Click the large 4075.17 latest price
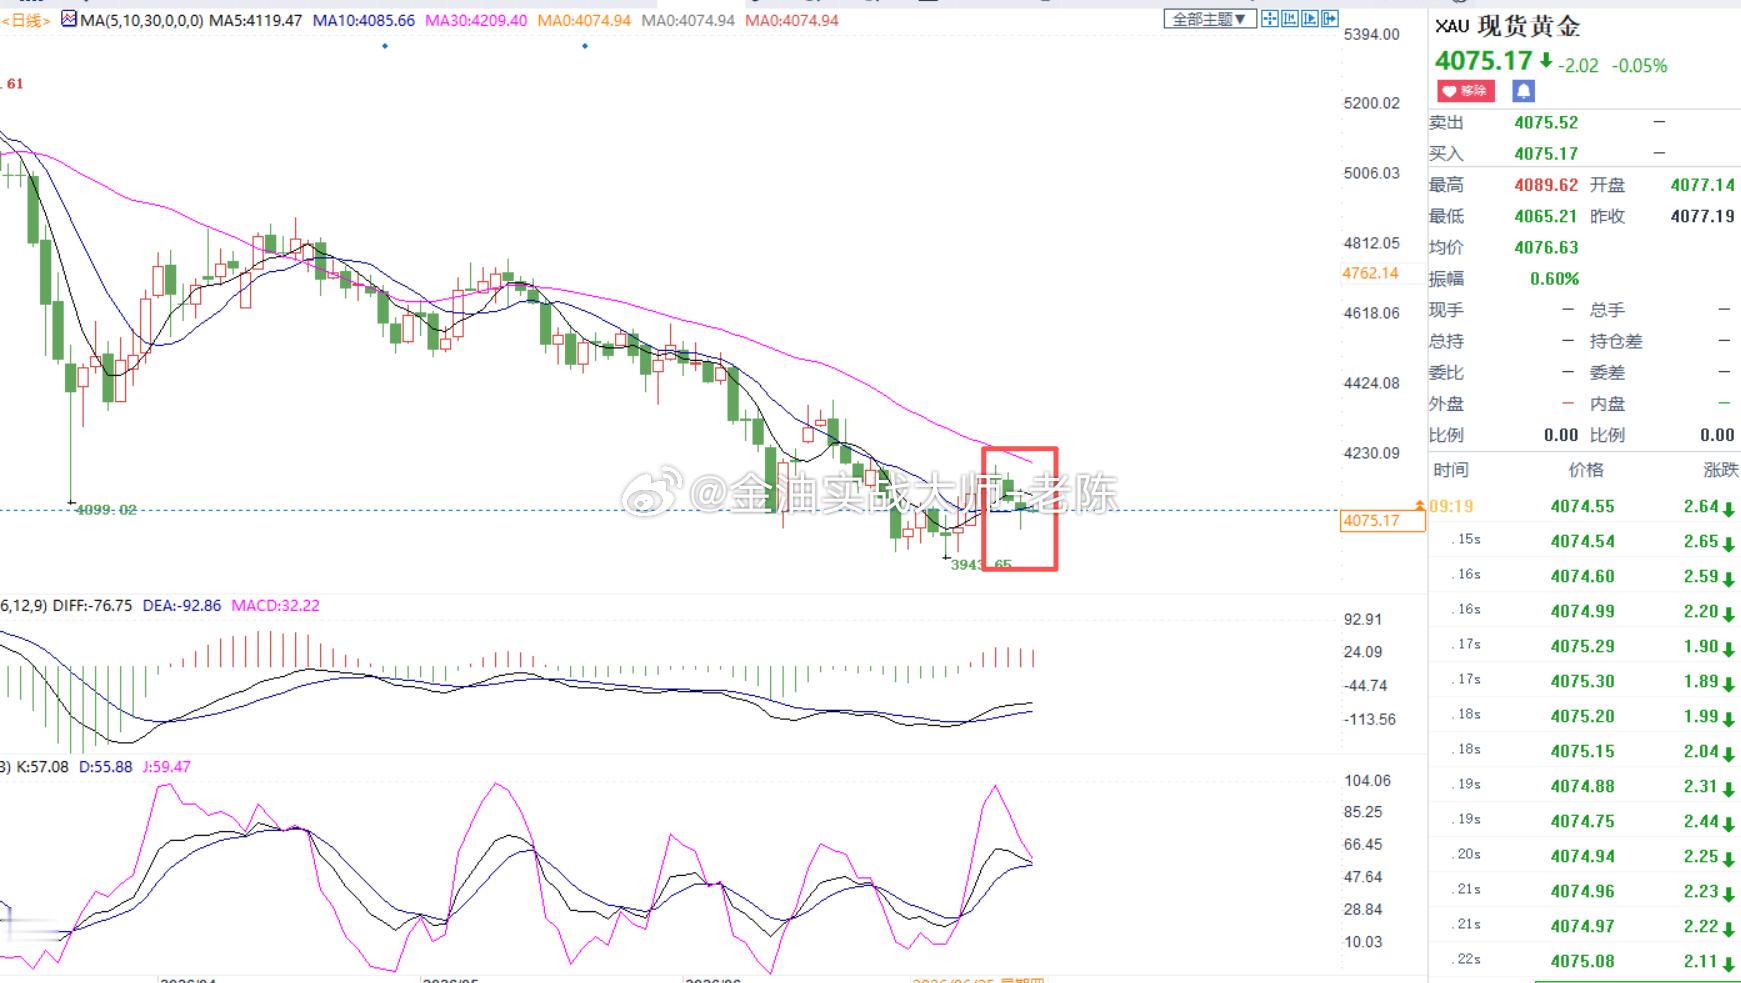The image size is (1741, 983). coord(1484,61)
